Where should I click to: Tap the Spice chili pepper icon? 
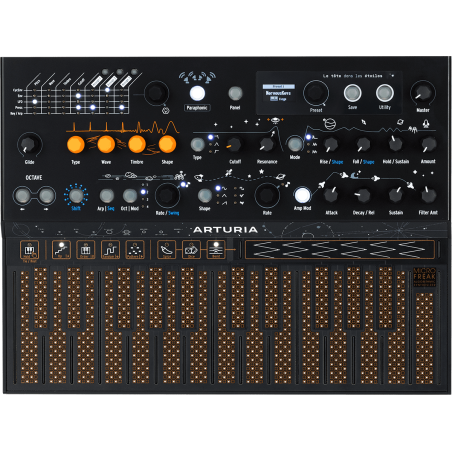coord(166,250)
